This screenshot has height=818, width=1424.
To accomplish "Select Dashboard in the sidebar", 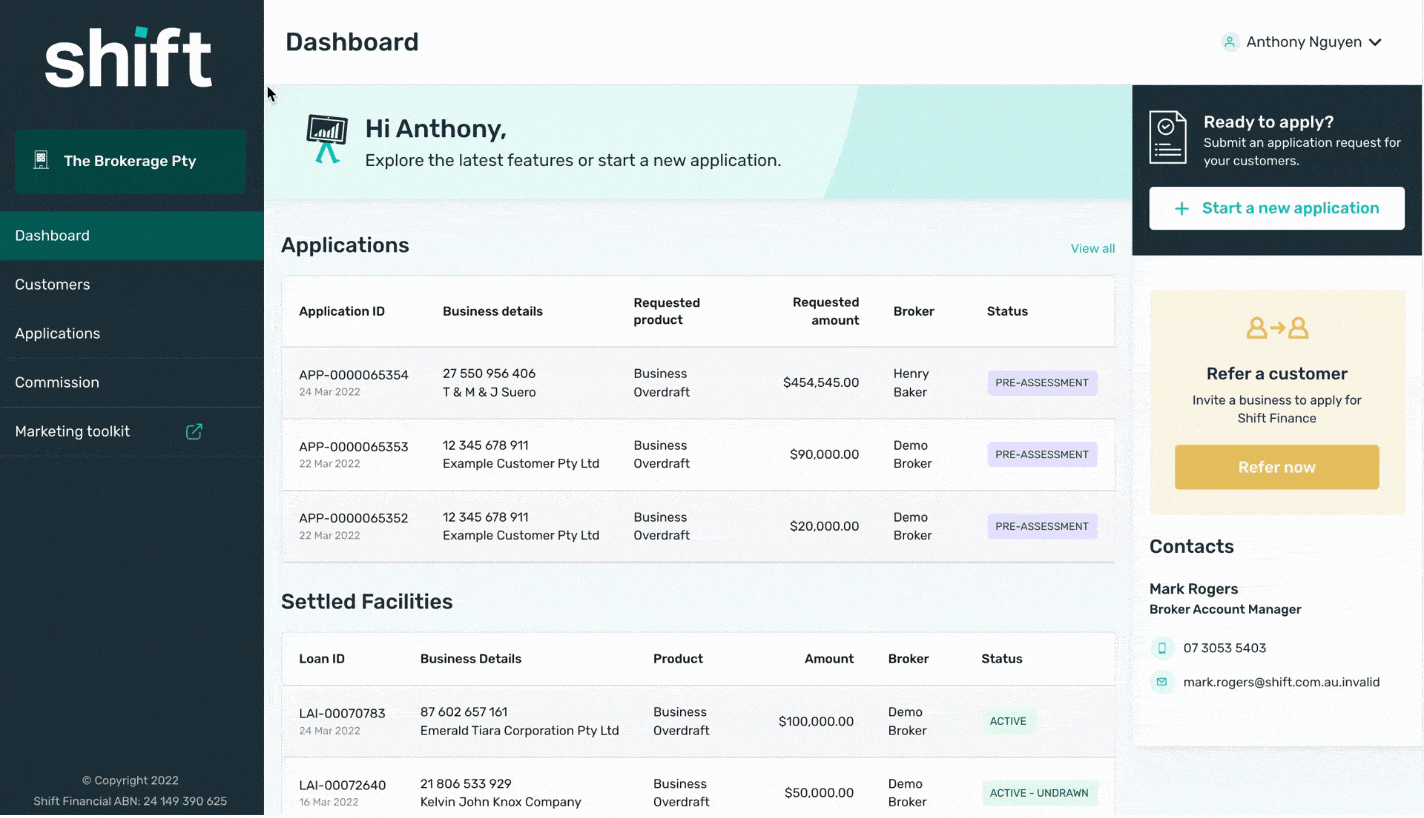I will pos(132,236).
